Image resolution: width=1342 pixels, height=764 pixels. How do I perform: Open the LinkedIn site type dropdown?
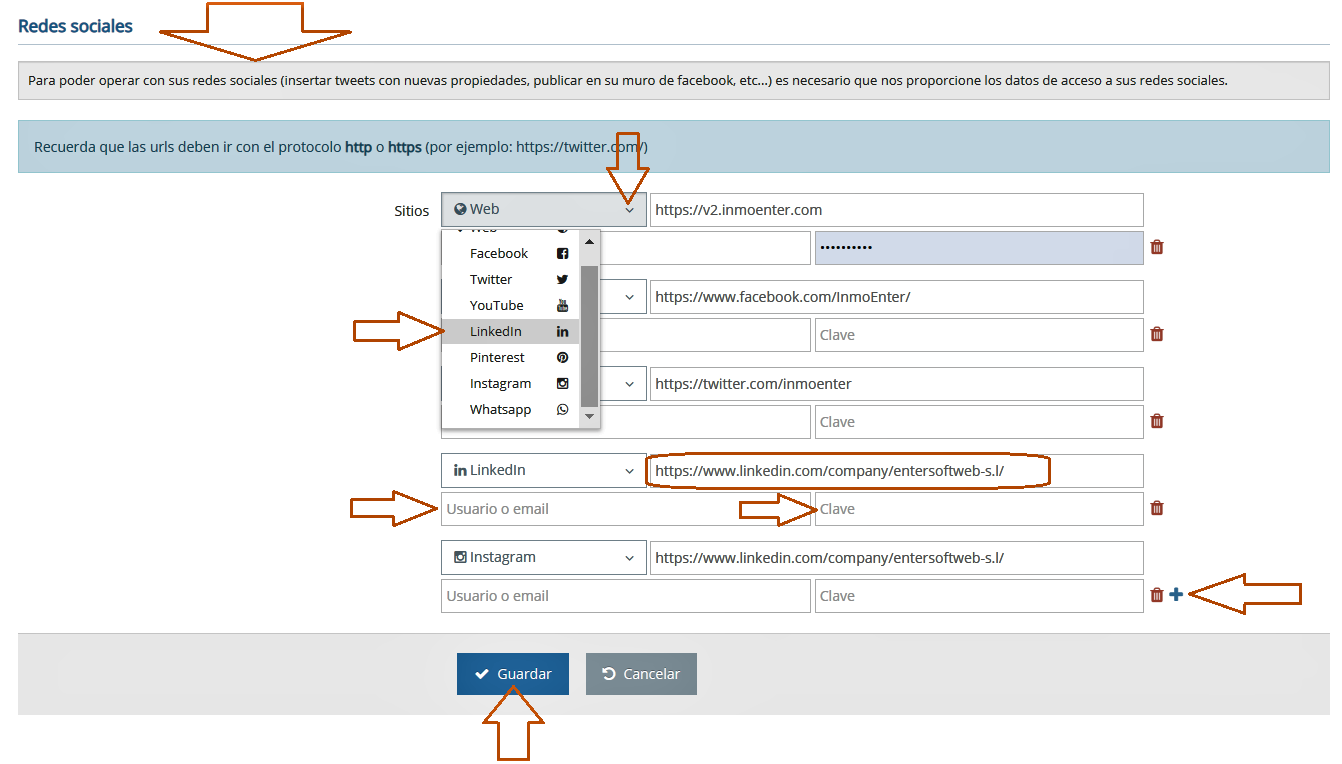tap(544, 471)
